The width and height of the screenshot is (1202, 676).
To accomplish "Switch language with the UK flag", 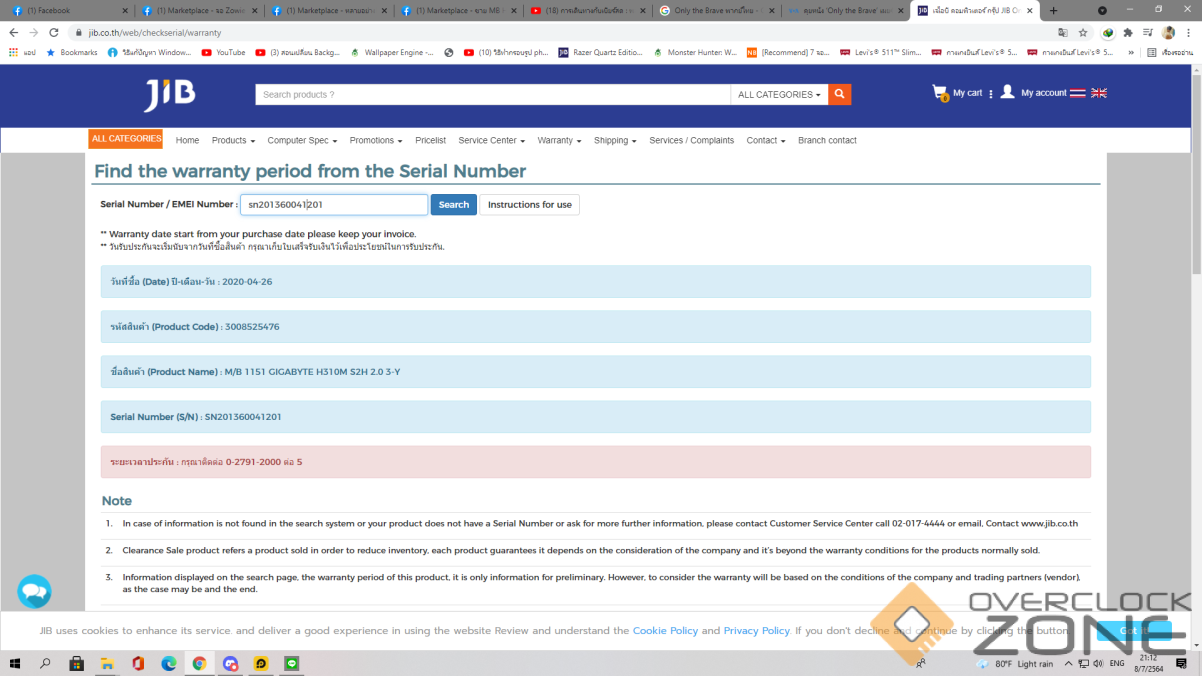I will coord(1099,93).
